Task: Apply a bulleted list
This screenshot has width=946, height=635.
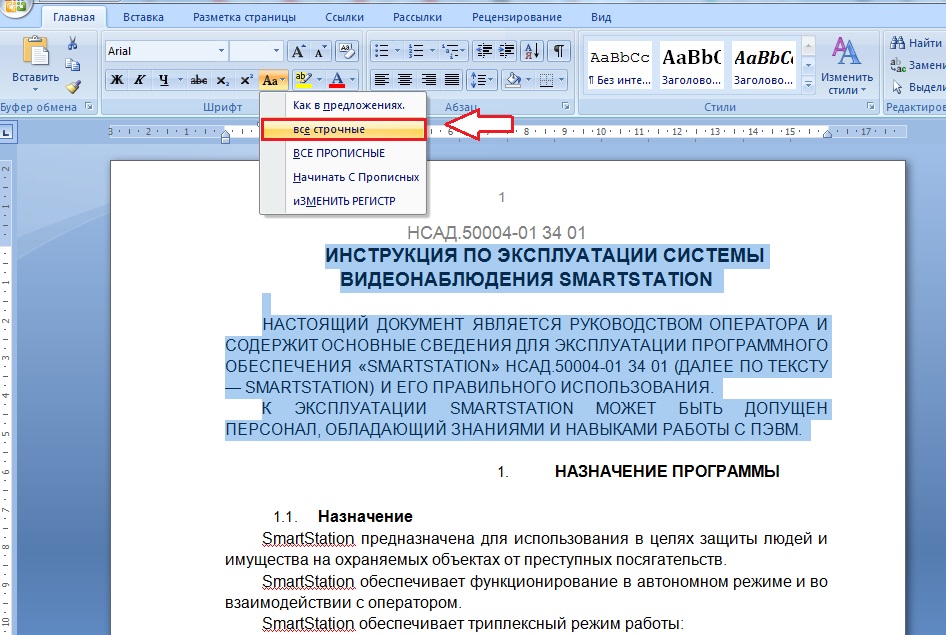Action: coord(381,51)
